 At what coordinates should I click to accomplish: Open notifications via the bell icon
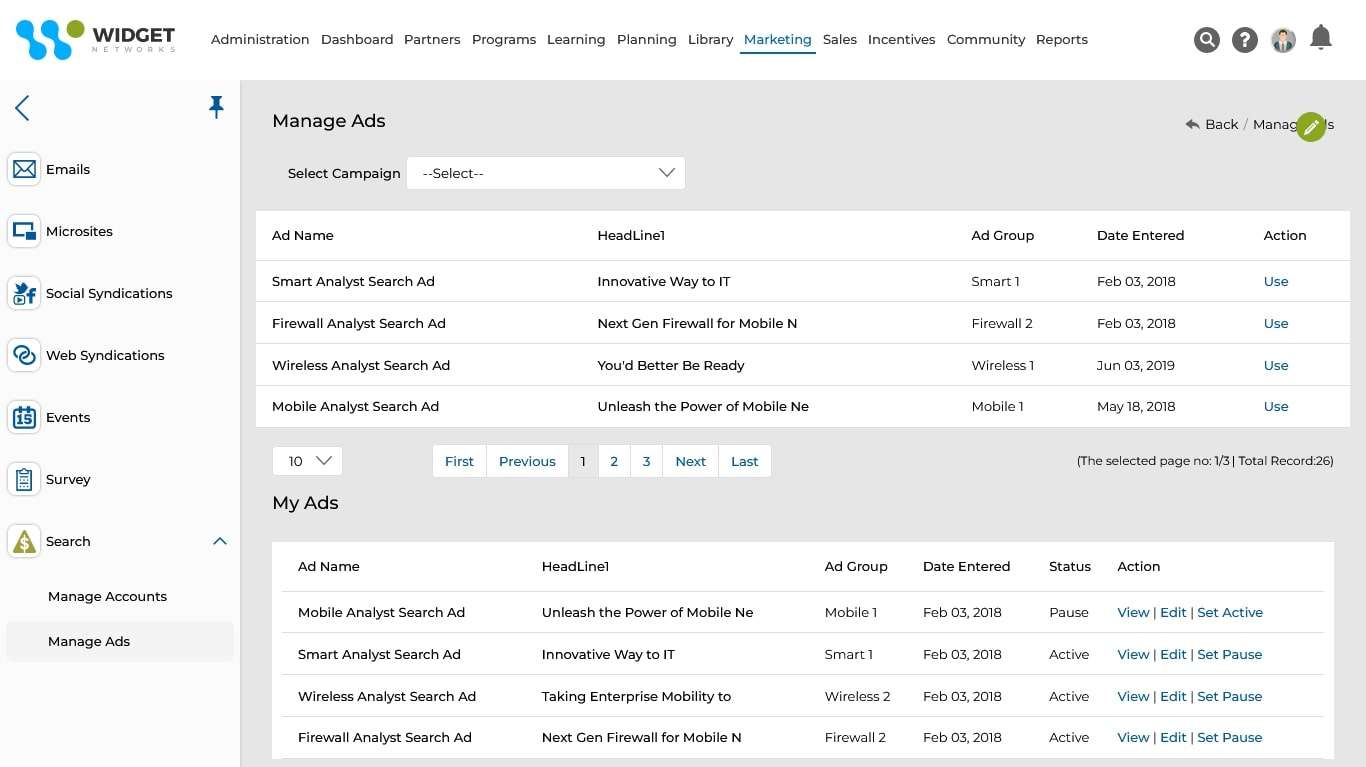click(x=1321, y=37)
